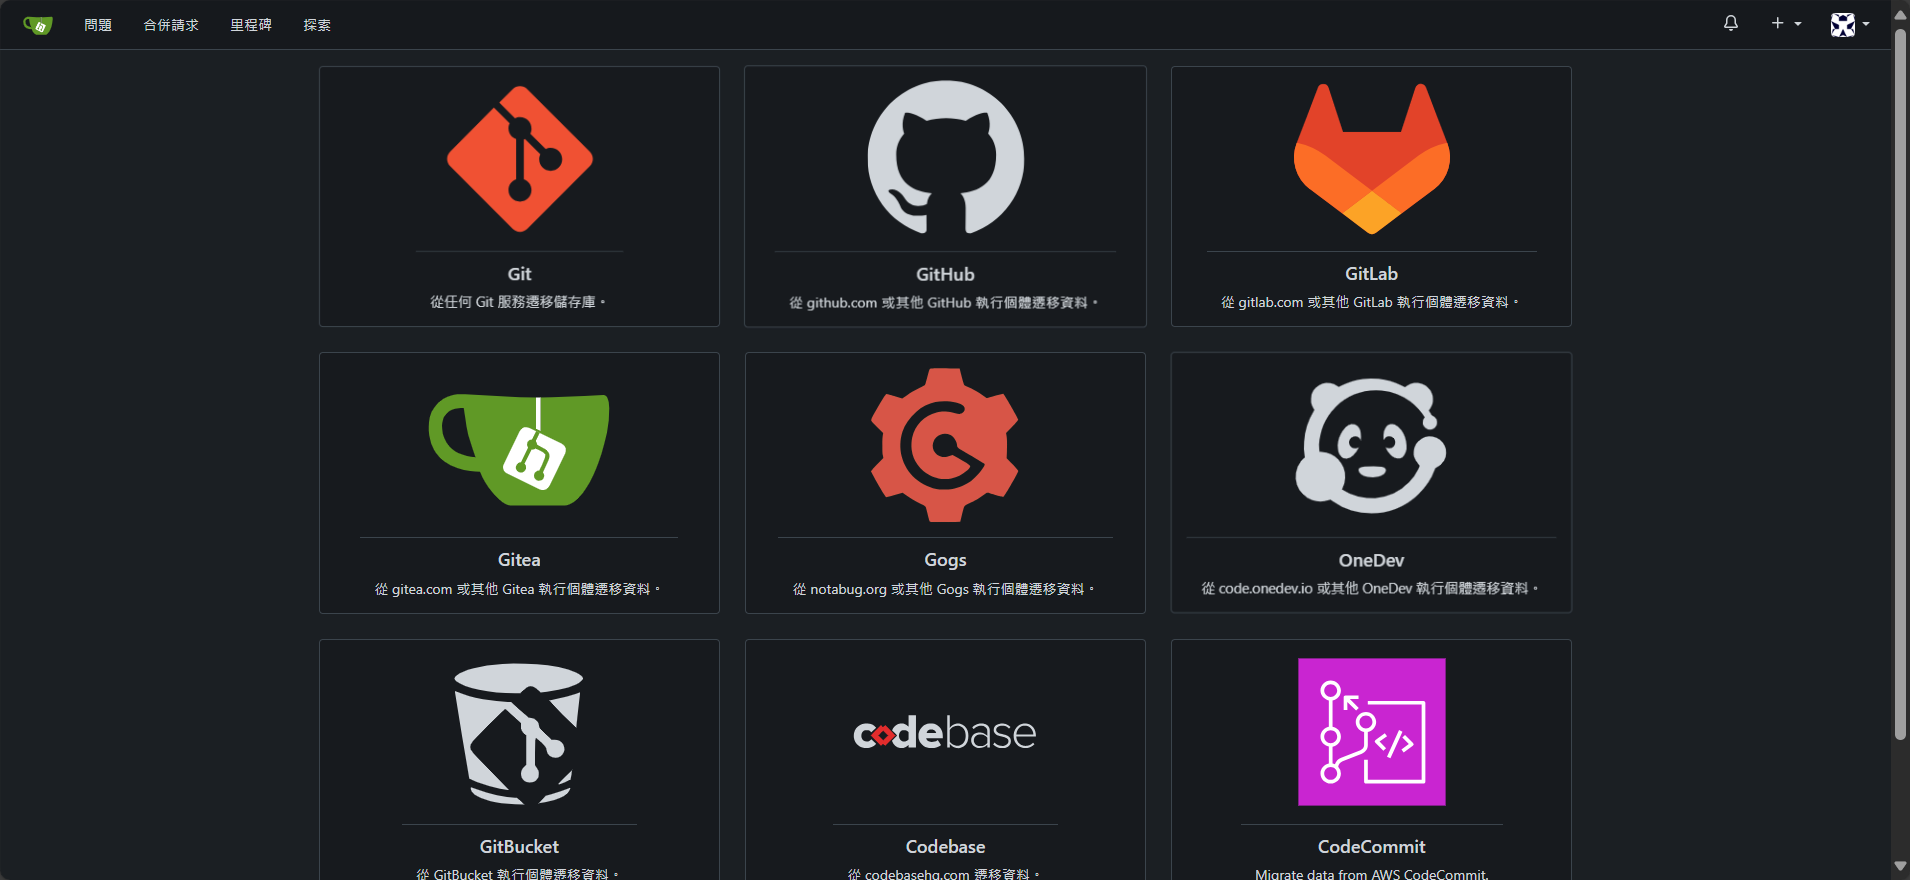The height and width of the screenshot is (880, 1910).
Task: Expand the create new plus menu
Action: (1786, 23)
